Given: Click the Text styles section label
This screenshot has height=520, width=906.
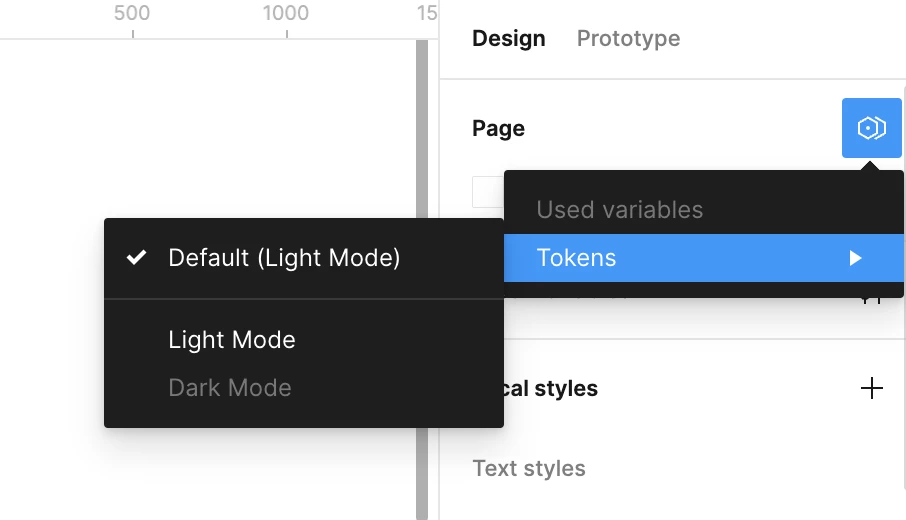Looking at the screenshot, I should pos(529,468).
